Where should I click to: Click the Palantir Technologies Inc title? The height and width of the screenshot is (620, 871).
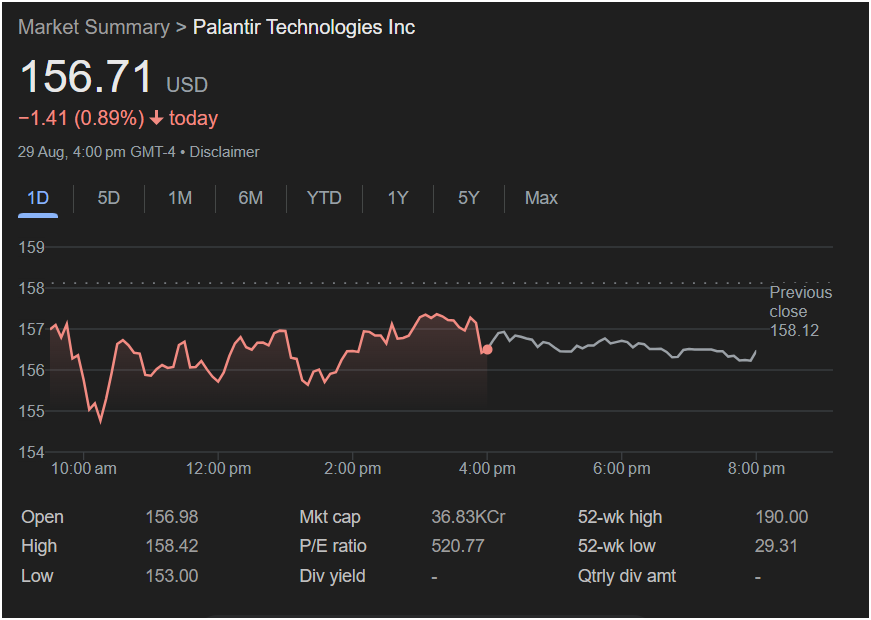point(303,27)
